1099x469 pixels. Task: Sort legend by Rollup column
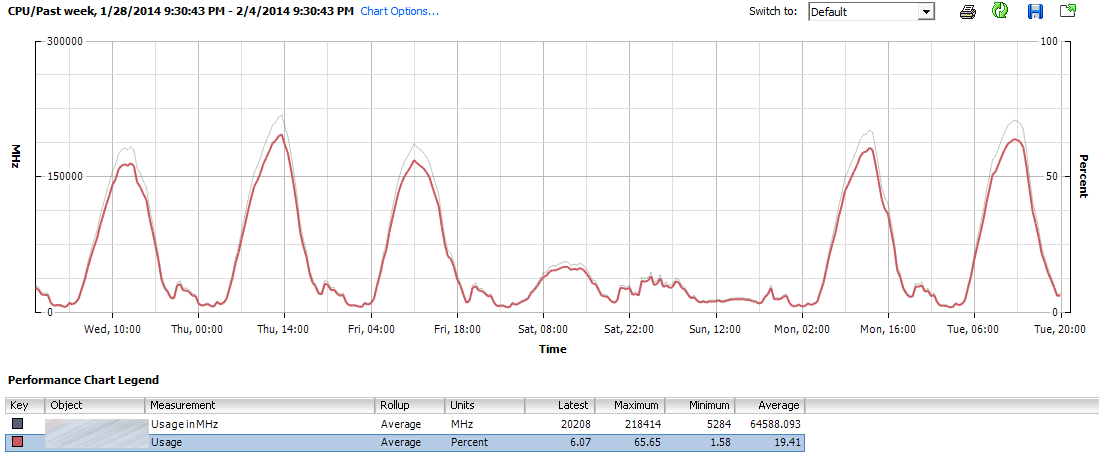pyautogui.click(x=410, y=405)
